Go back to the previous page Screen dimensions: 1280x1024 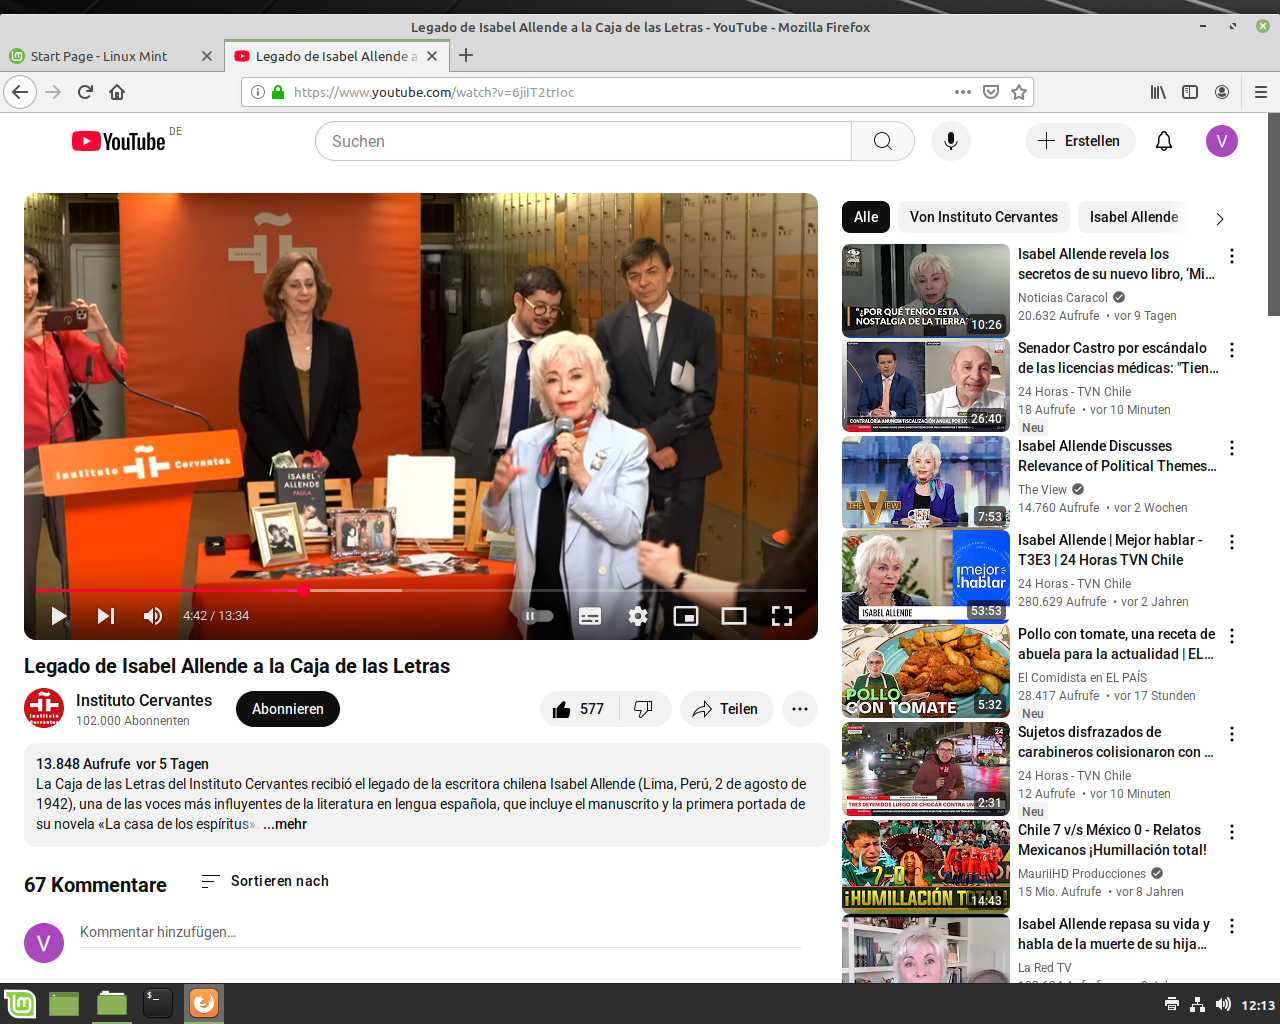[20, 92]
